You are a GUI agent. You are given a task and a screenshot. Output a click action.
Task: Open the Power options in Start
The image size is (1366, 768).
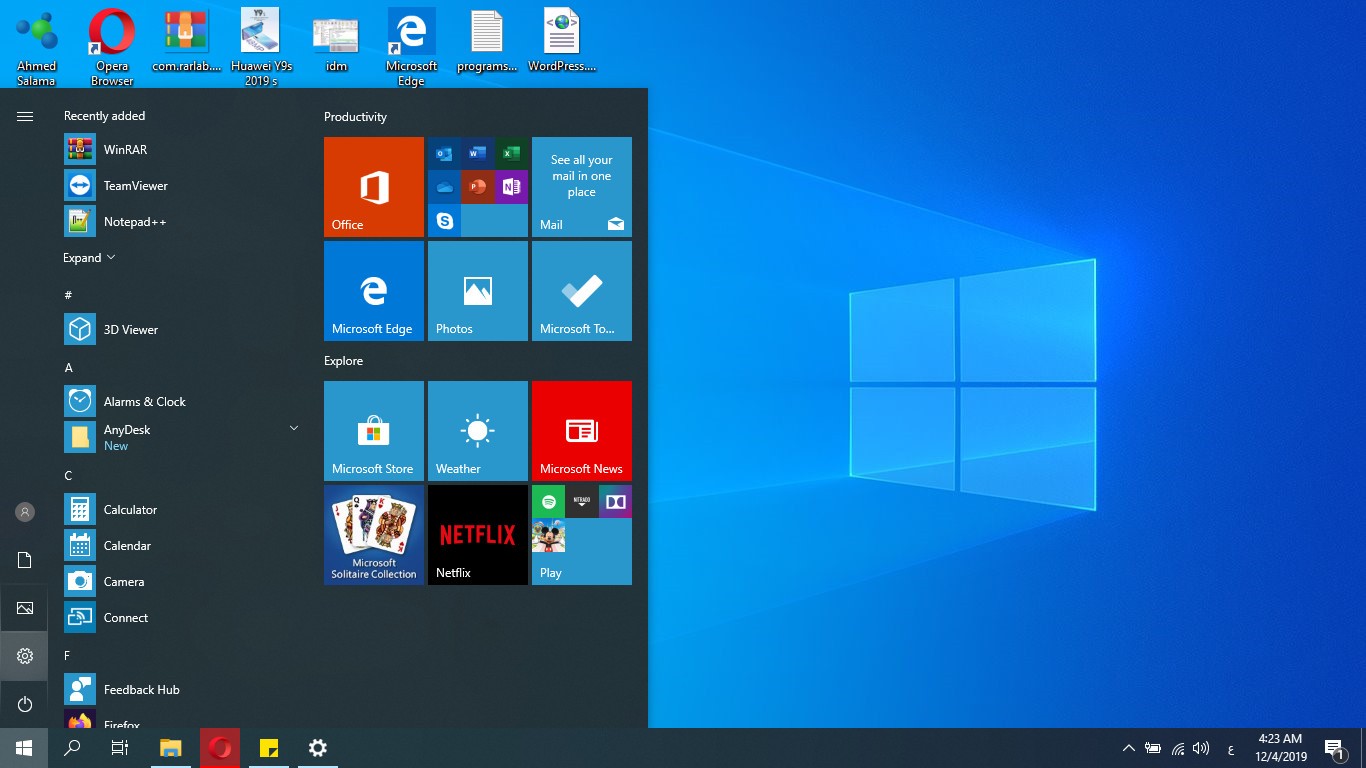[x=25, y=704]
